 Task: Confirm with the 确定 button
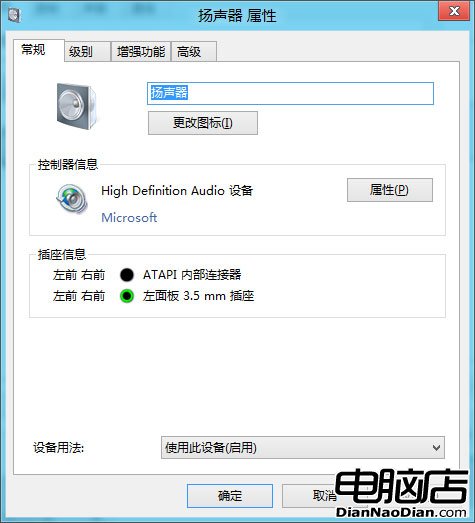[230, 496]
